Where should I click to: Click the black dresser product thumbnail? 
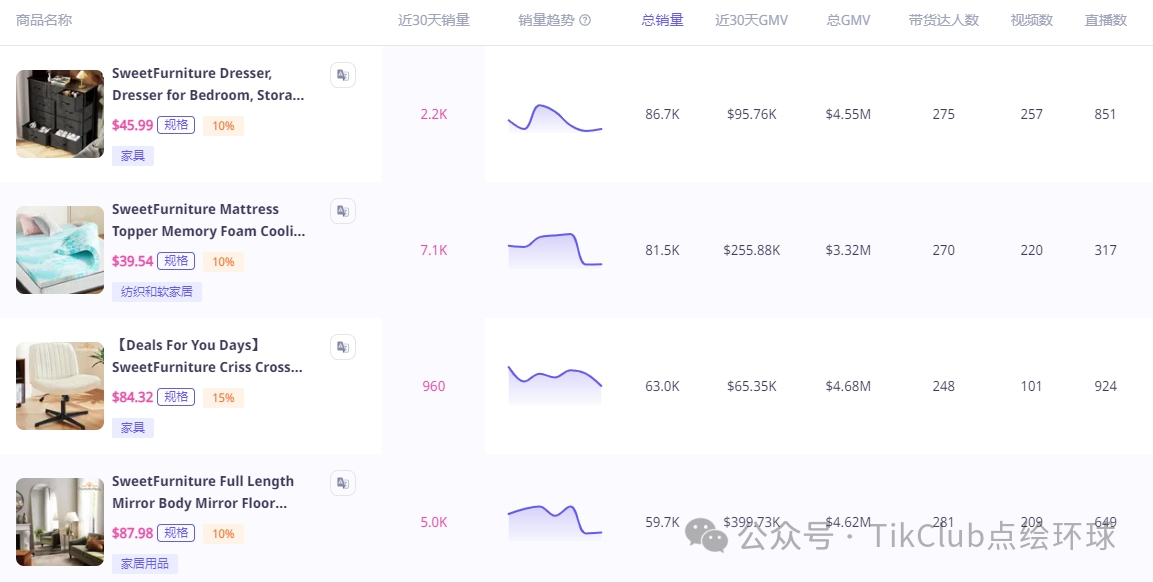click(60, 114)
